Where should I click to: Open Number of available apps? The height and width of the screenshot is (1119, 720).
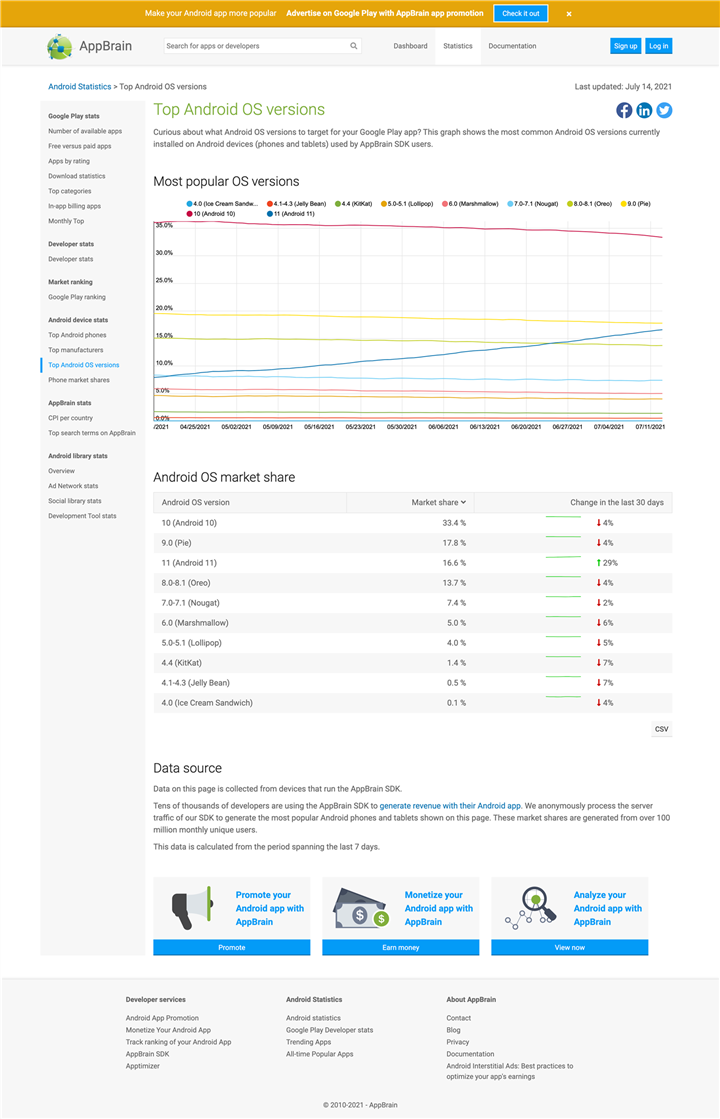click(x=85, y=131)
